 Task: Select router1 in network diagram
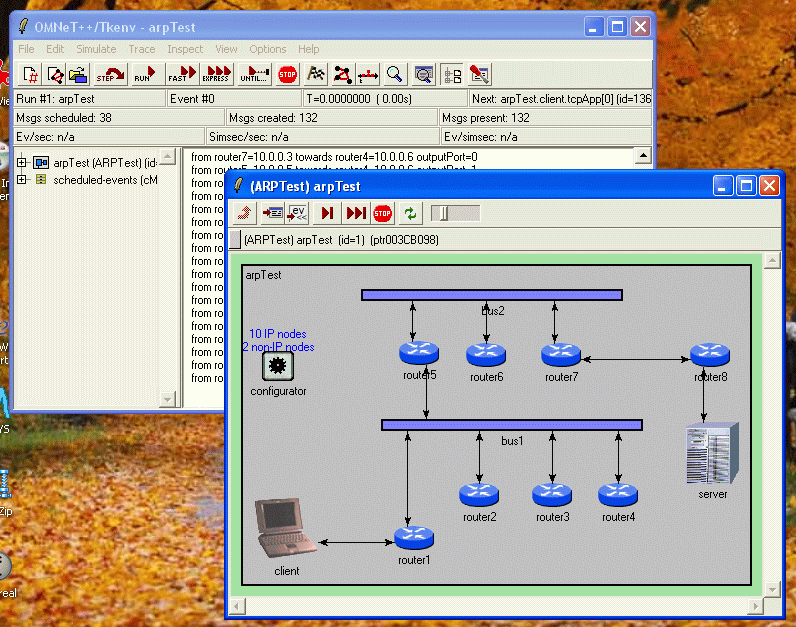tap(414, 538)
